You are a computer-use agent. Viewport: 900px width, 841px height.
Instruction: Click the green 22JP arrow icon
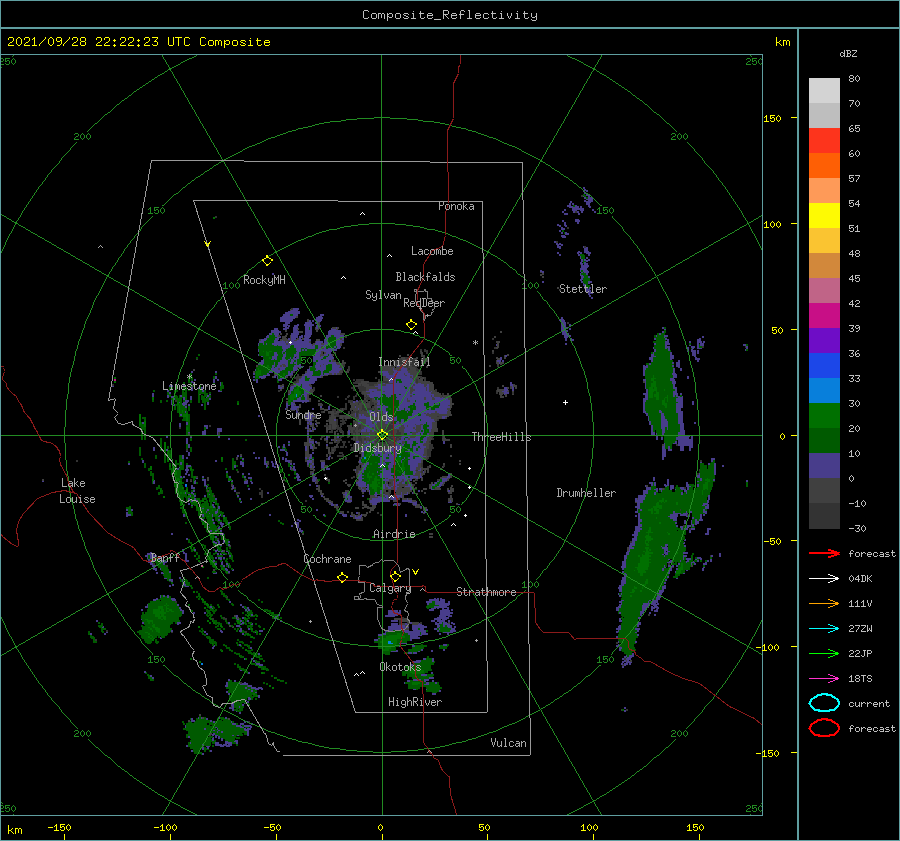[824, 653]
